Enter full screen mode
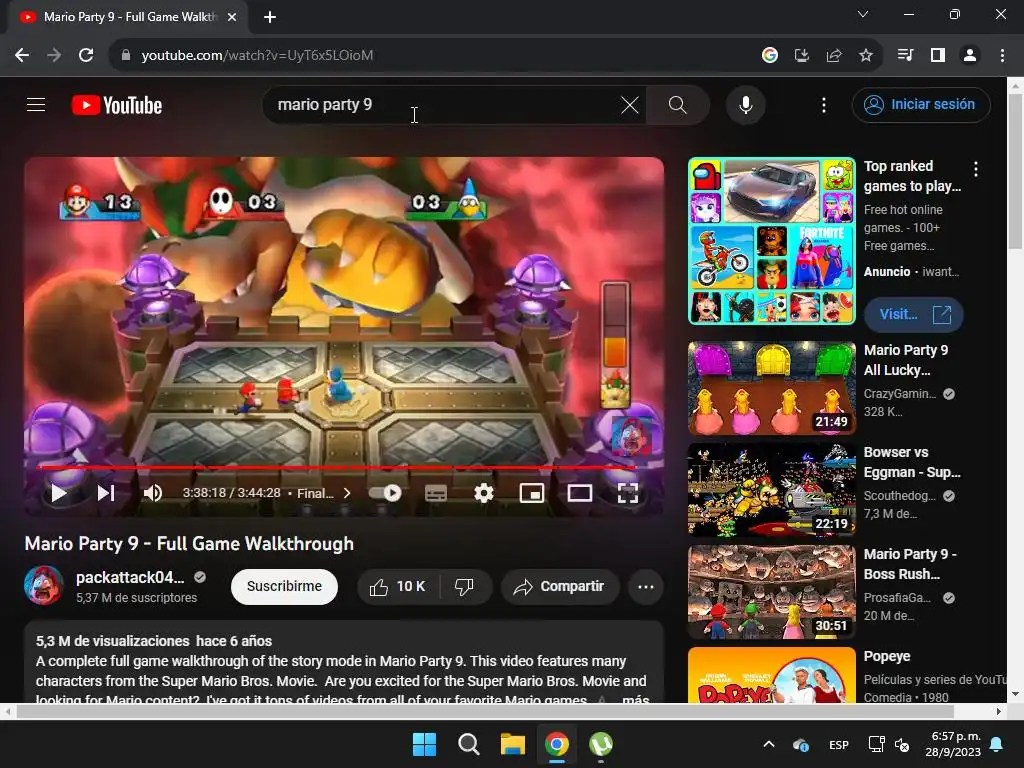1024x768 pixels. pyautogui.click(x=628, y=493)
